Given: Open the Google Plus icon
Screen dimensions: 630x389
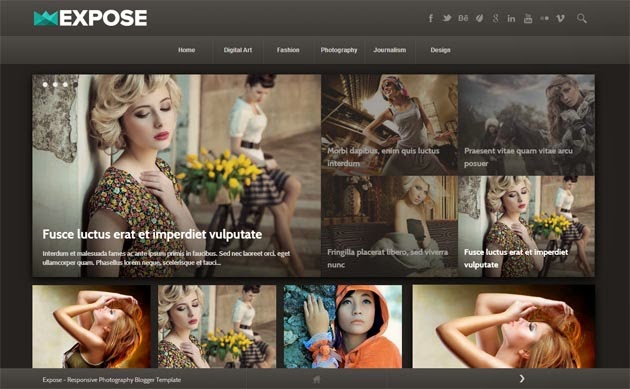Looking at the screenshot, I should click(496, 18).
